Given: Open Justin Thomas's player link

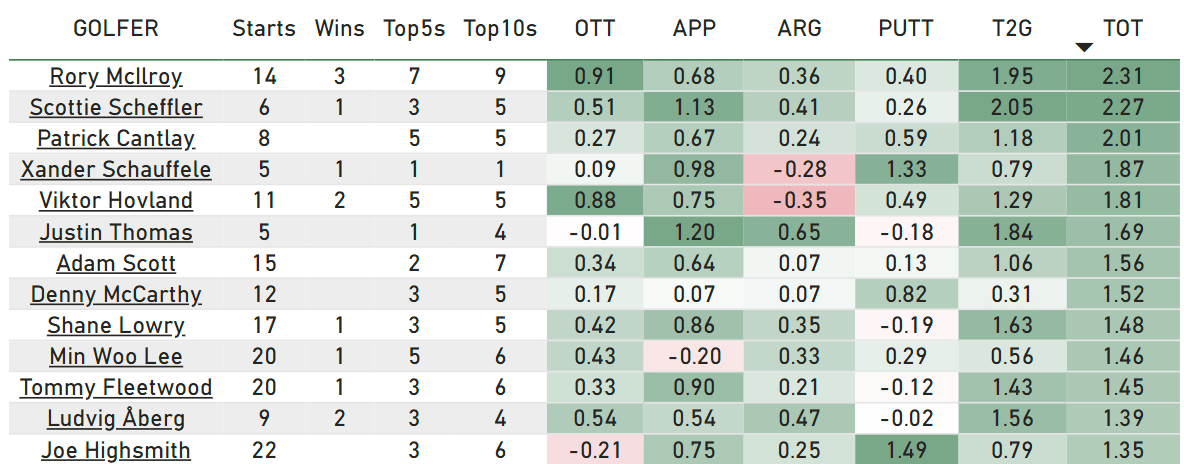Looking at the screenshot, I should tap(116, 232).
